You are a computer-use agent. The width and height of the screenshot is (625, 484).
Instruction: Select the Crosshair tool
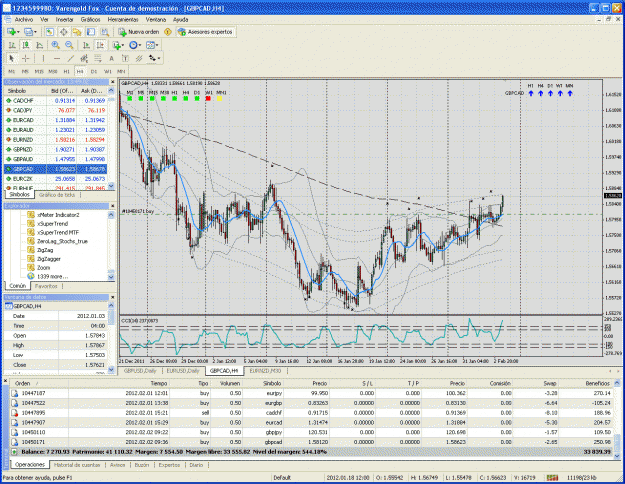[x=26, y=58]
